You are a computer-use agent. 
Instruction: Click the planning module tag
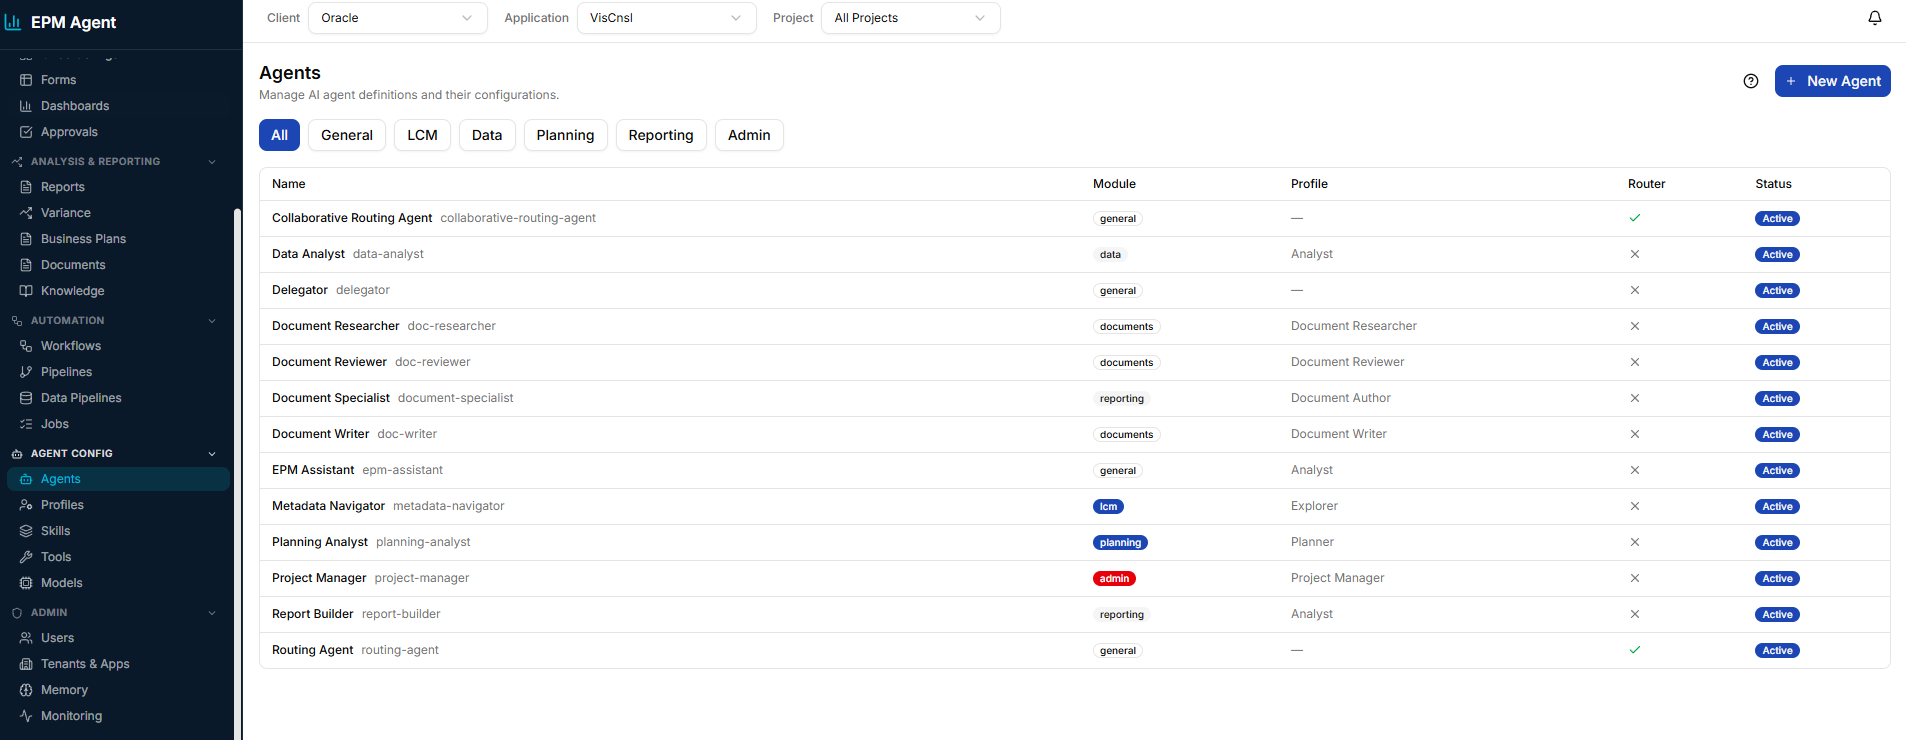click(1120, 543)
